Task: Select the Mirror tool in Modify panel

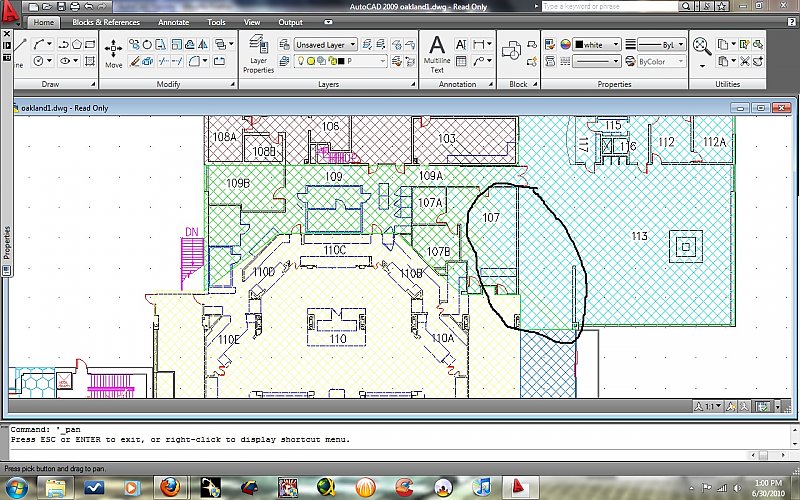Action: [x=203, y=44]
